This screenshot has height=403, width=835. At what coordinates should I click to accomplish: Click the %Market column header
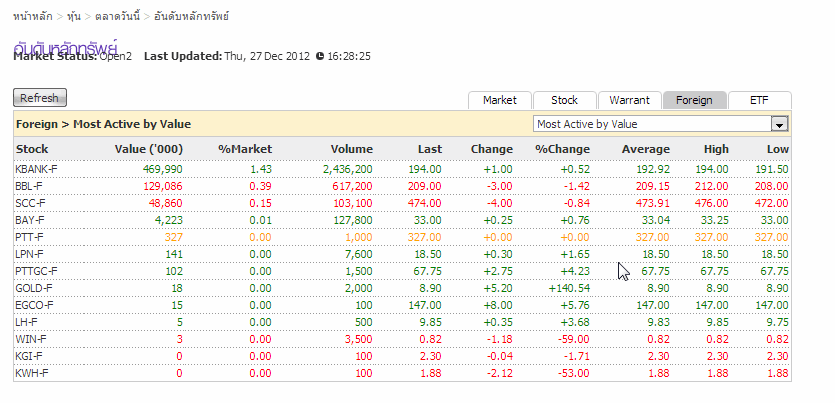[x=245, y=149]
